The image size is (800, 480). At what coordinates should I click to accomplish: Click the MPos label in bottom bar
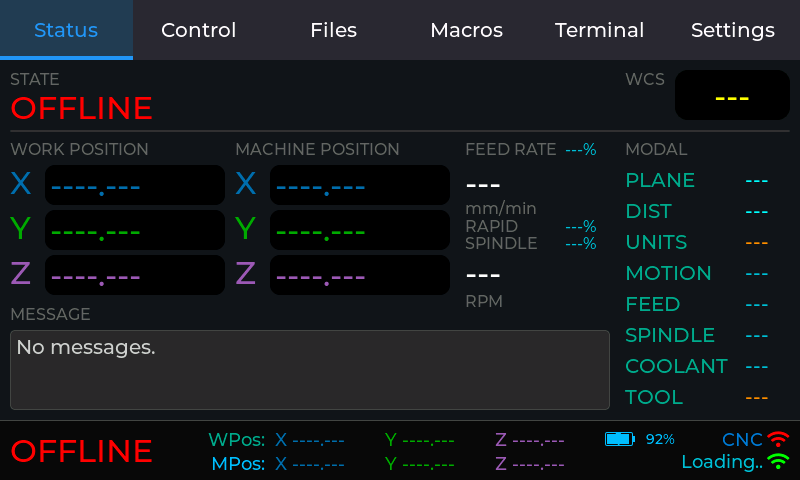(238, 464)
